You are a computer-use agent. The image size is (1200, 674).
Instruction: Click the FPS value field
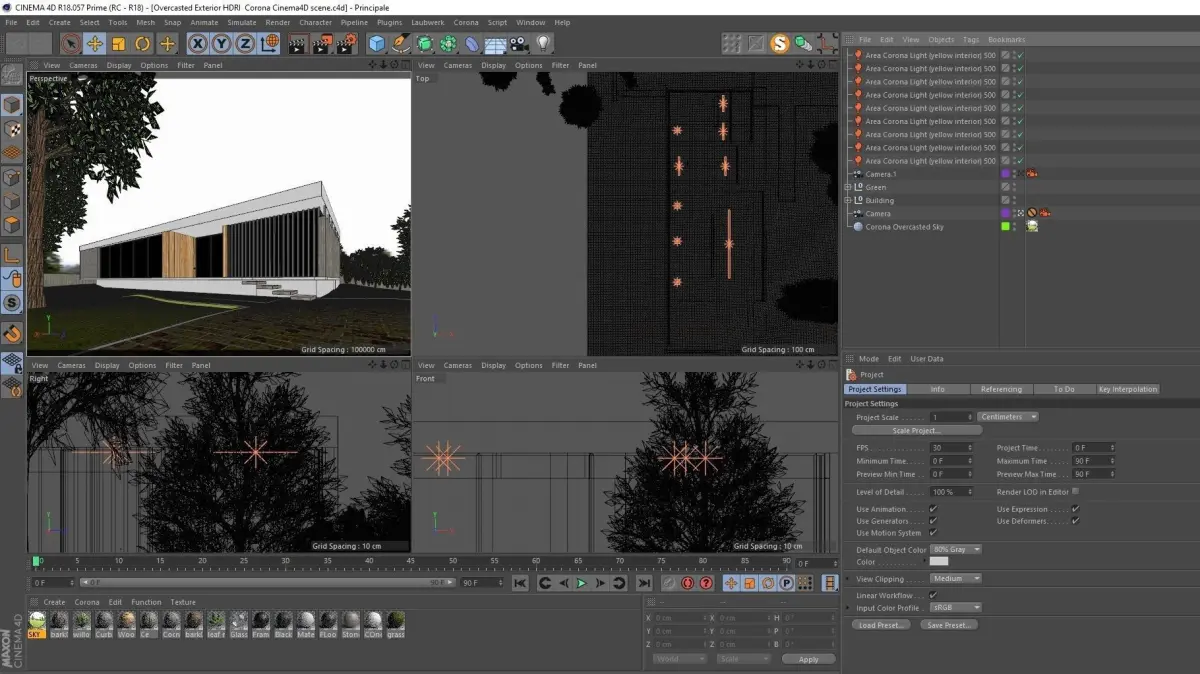pos(951,448)
